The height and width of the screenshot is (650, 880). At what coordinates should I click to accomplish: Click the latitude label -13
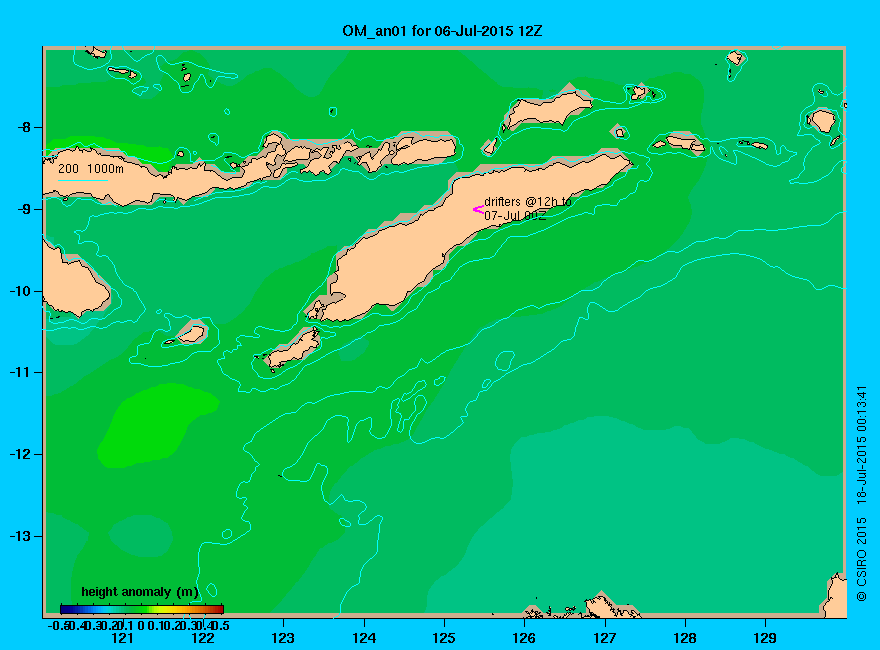[x=20, y=536]
